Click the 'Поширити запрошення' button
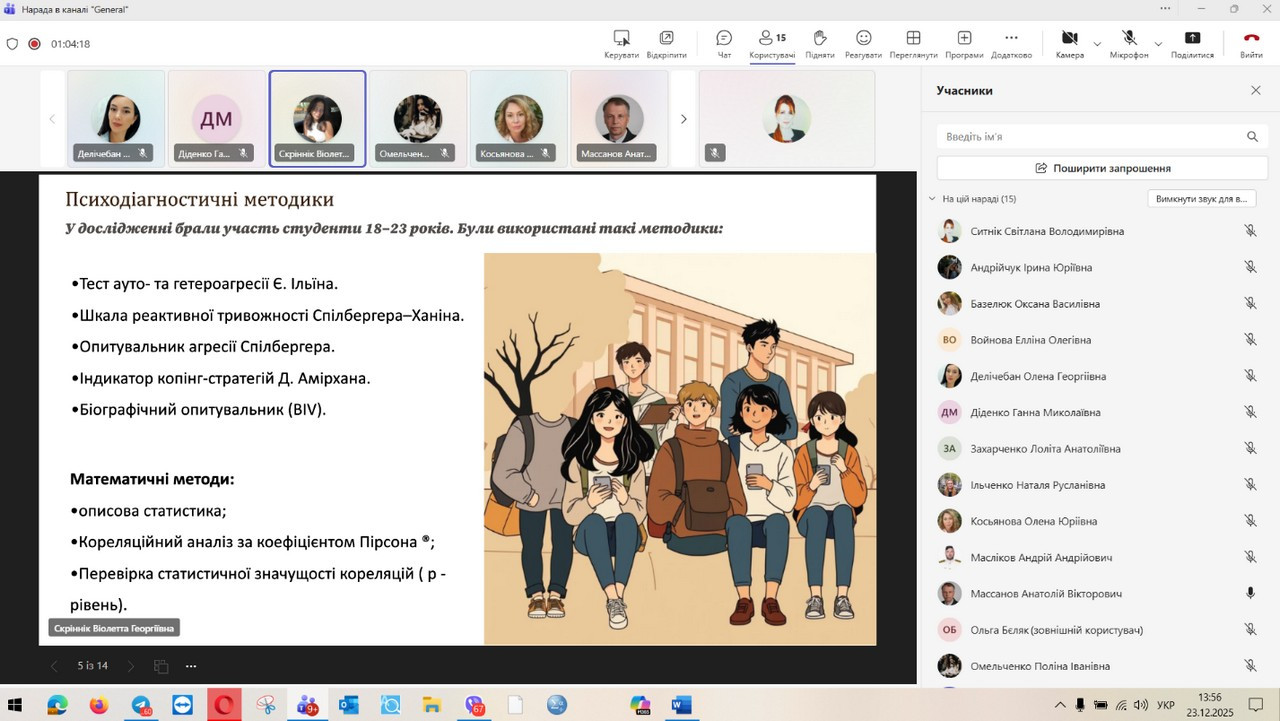The width and height of the screenshot is (1280, 721). (1102, 168)
